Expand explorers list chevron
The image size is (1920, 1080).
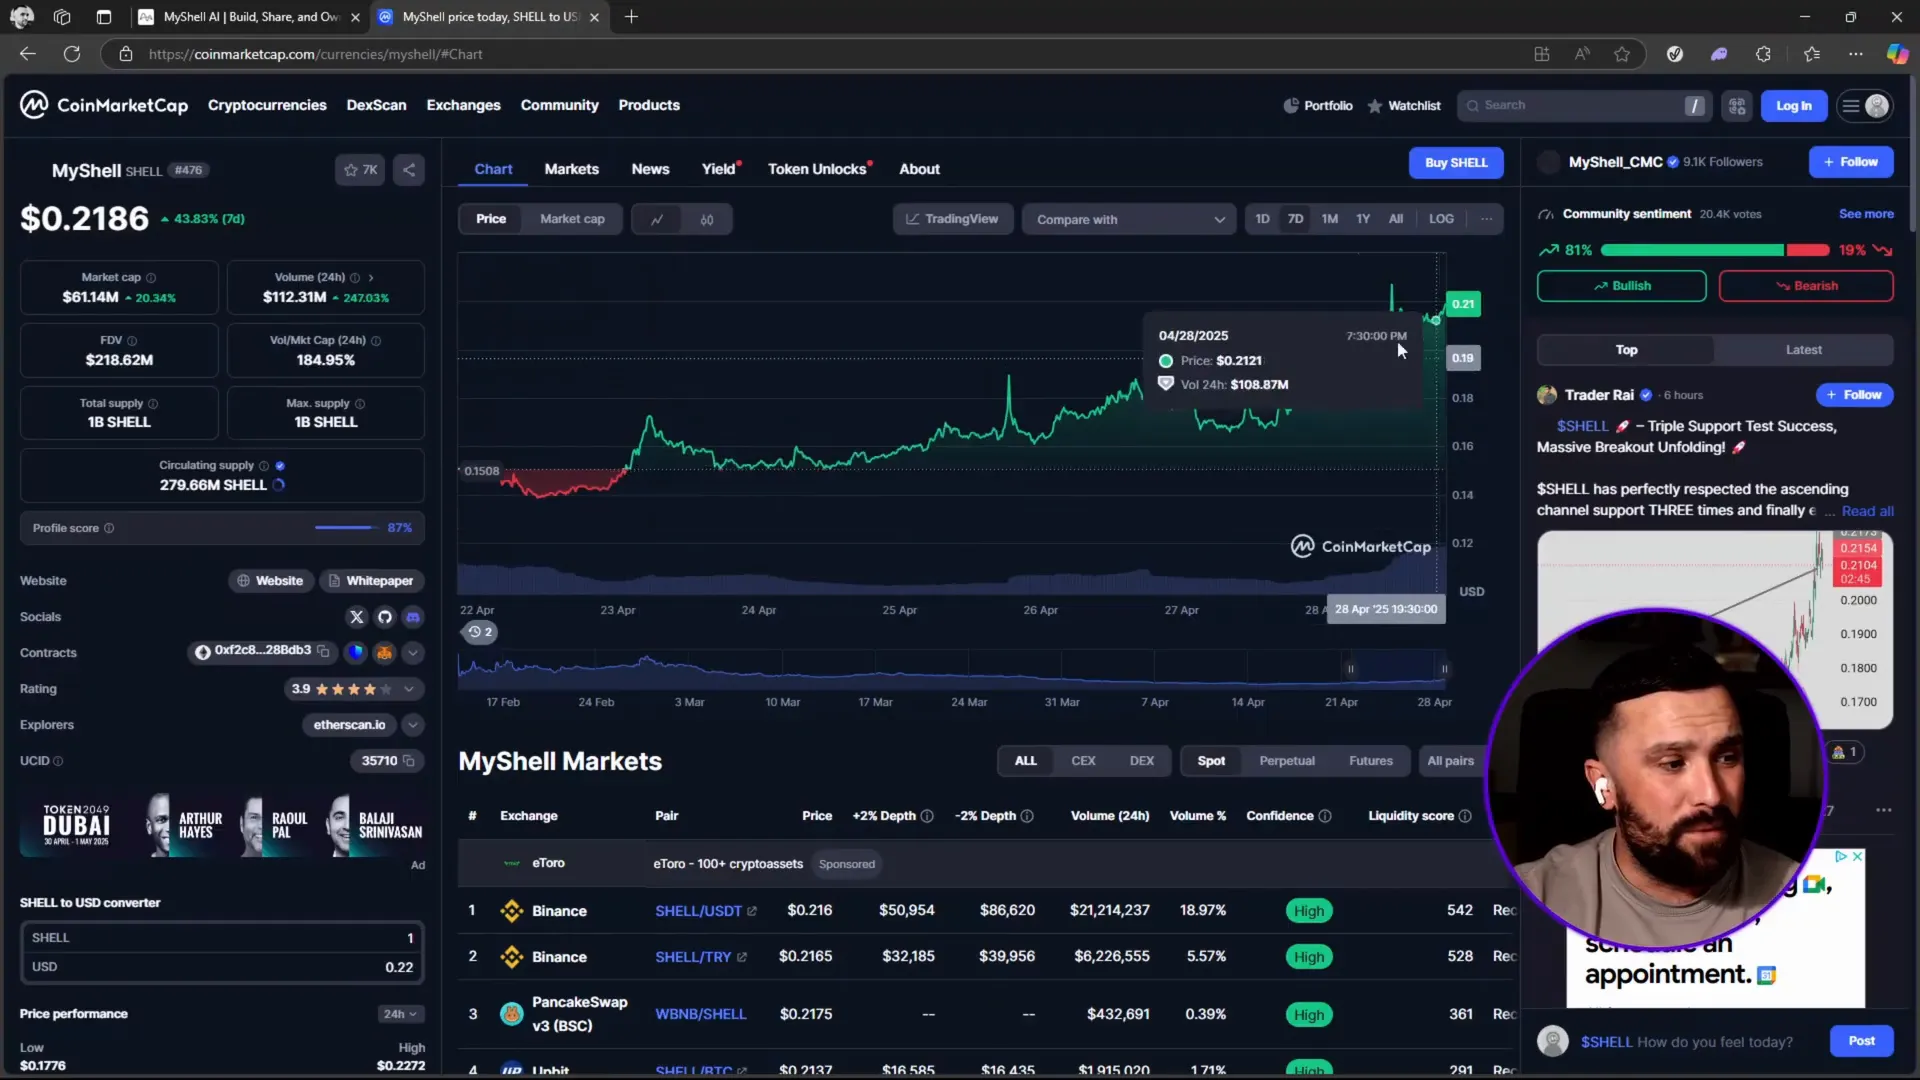click(413, 725)
